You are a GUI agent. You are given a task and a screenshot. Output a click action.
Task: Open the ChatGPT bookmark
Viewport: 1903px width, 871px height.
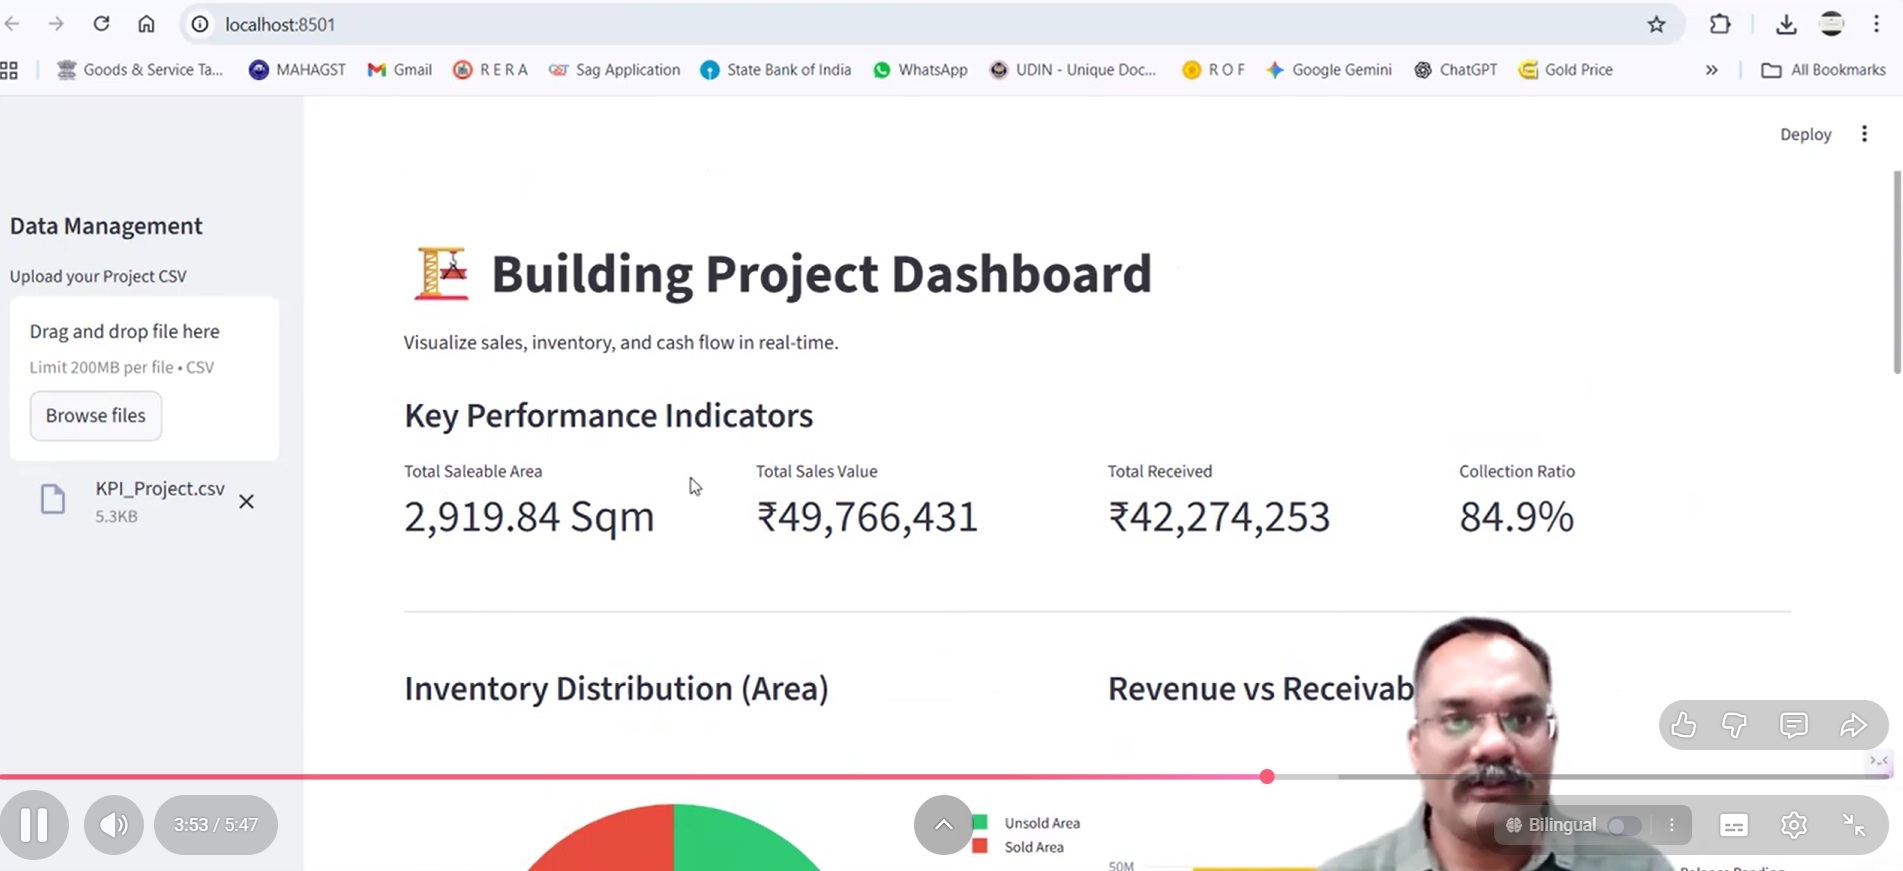coord(1456,70)
